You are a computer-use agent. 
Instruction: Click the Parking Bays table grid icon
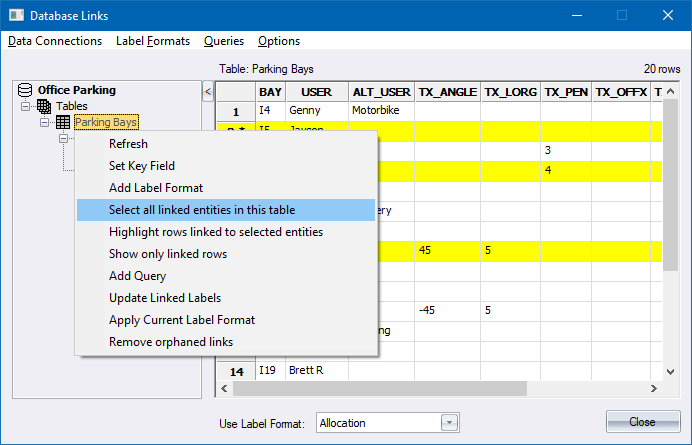click(x=62, y=122)
